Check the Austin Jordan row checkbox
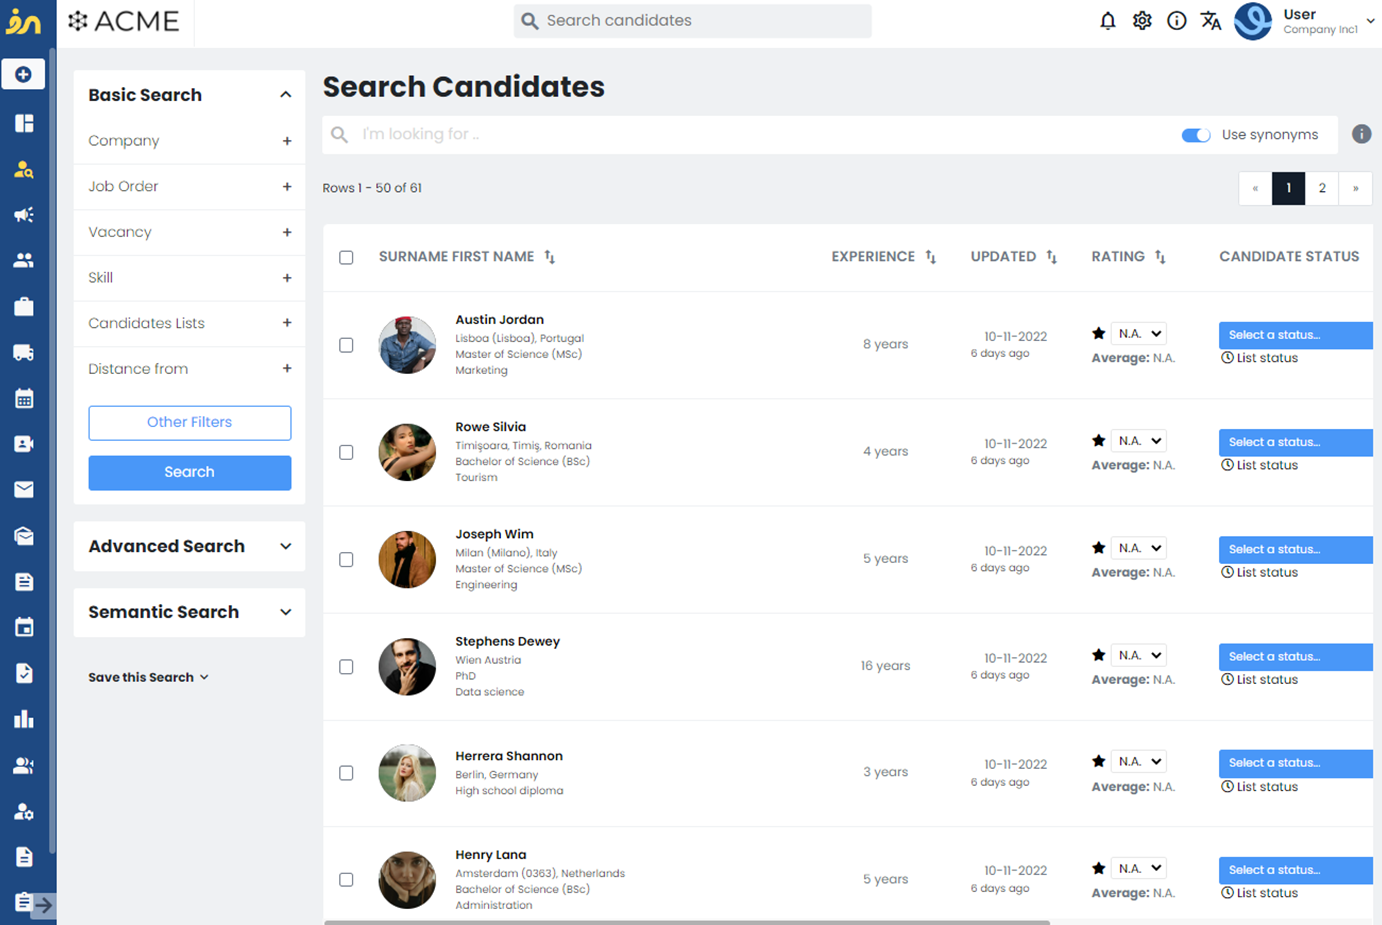Screen dimensions: 1382x925 coord(346,345)
